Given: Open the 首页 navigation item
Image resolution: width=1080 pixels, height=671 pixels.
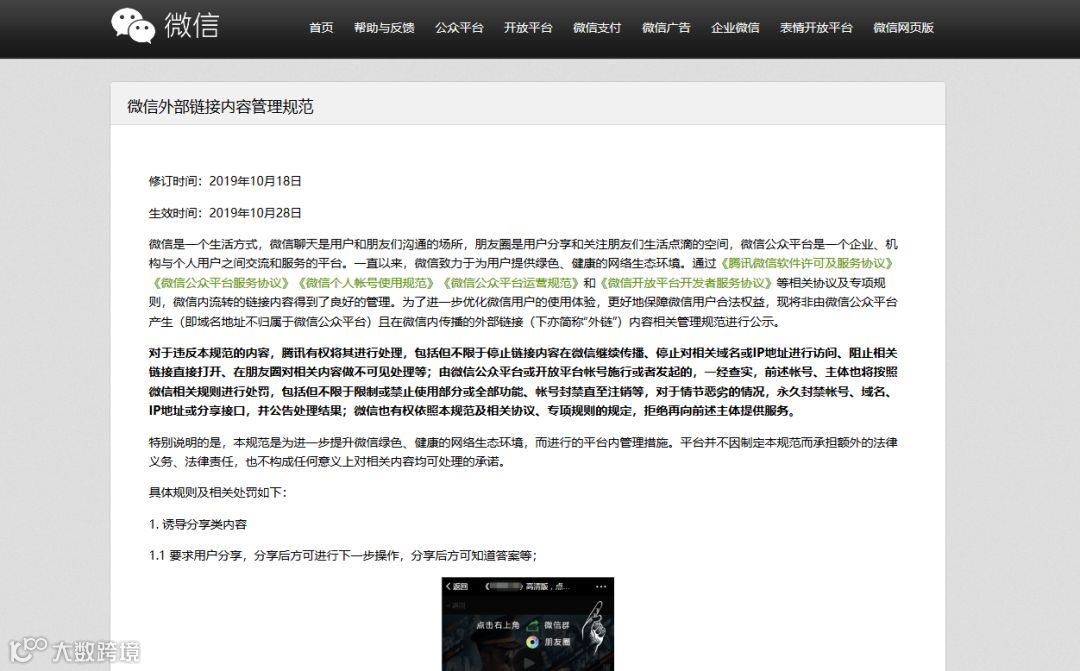Looking at the screenshot, I should tap(321, 28).
